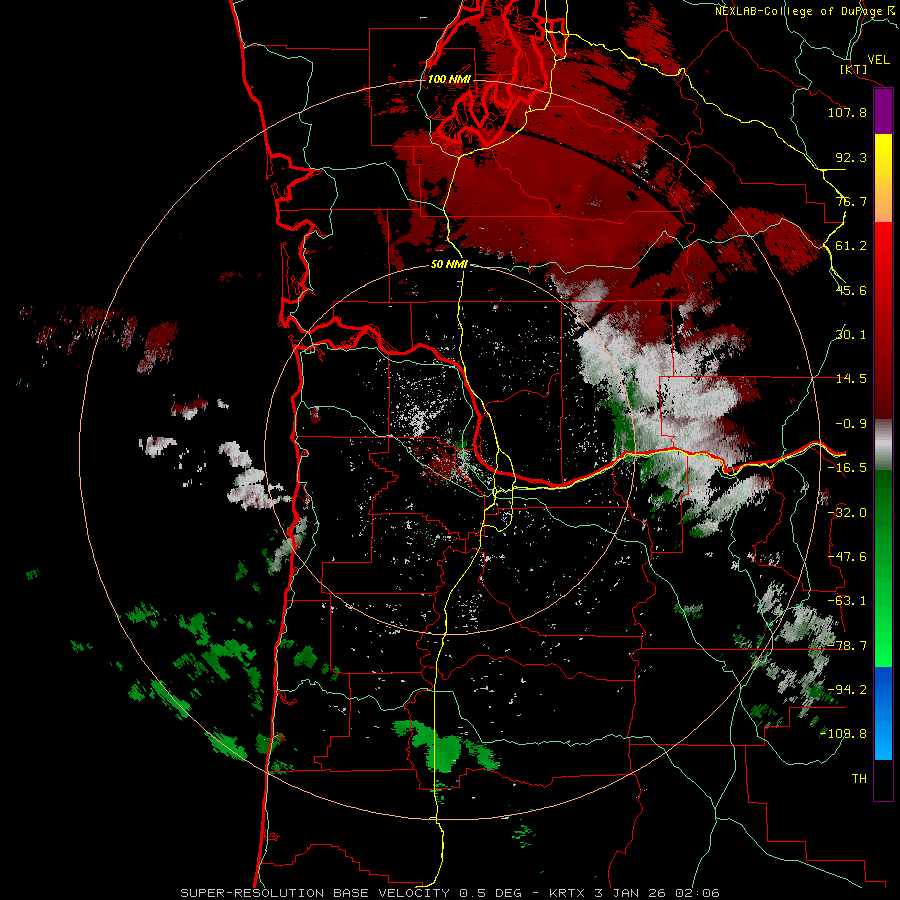The image size is (900, 900).
Task: Click the TH label on the legend
Action: (859, 779)
